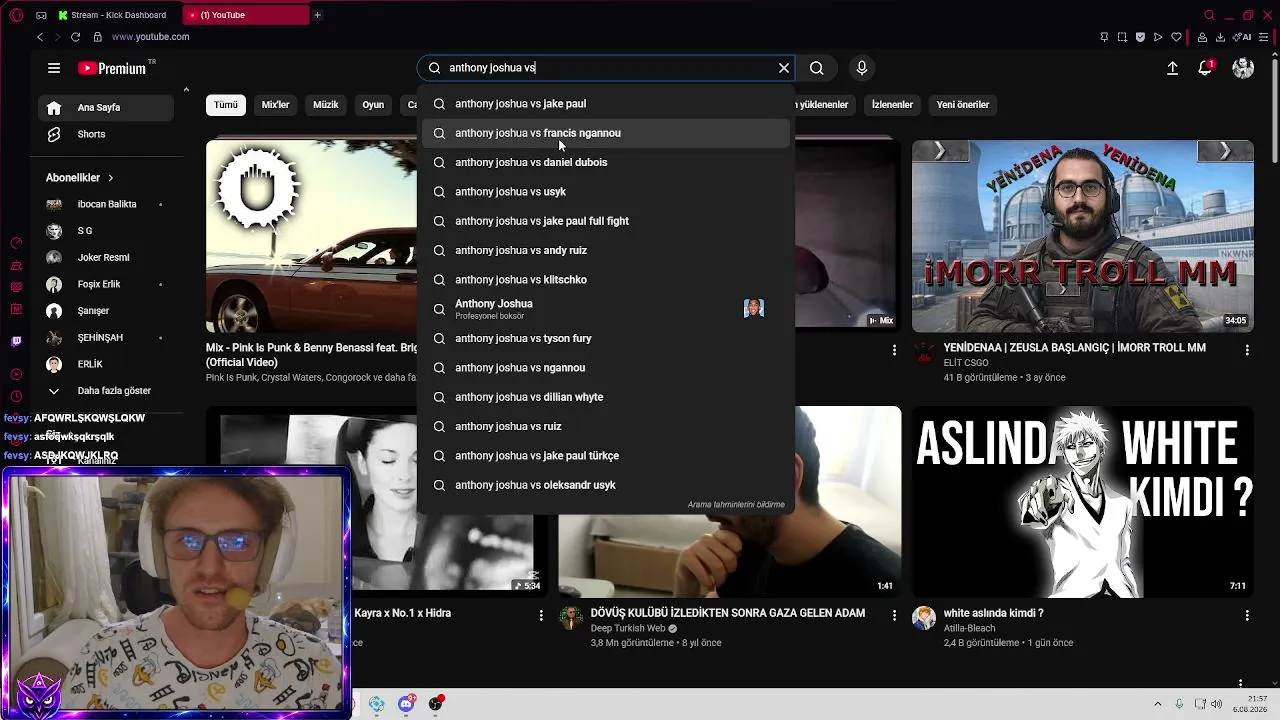This screenshot has width=1280, height=720.
Task: Add page to bookmarks heart icon
Action: [x=1176, y=37]
